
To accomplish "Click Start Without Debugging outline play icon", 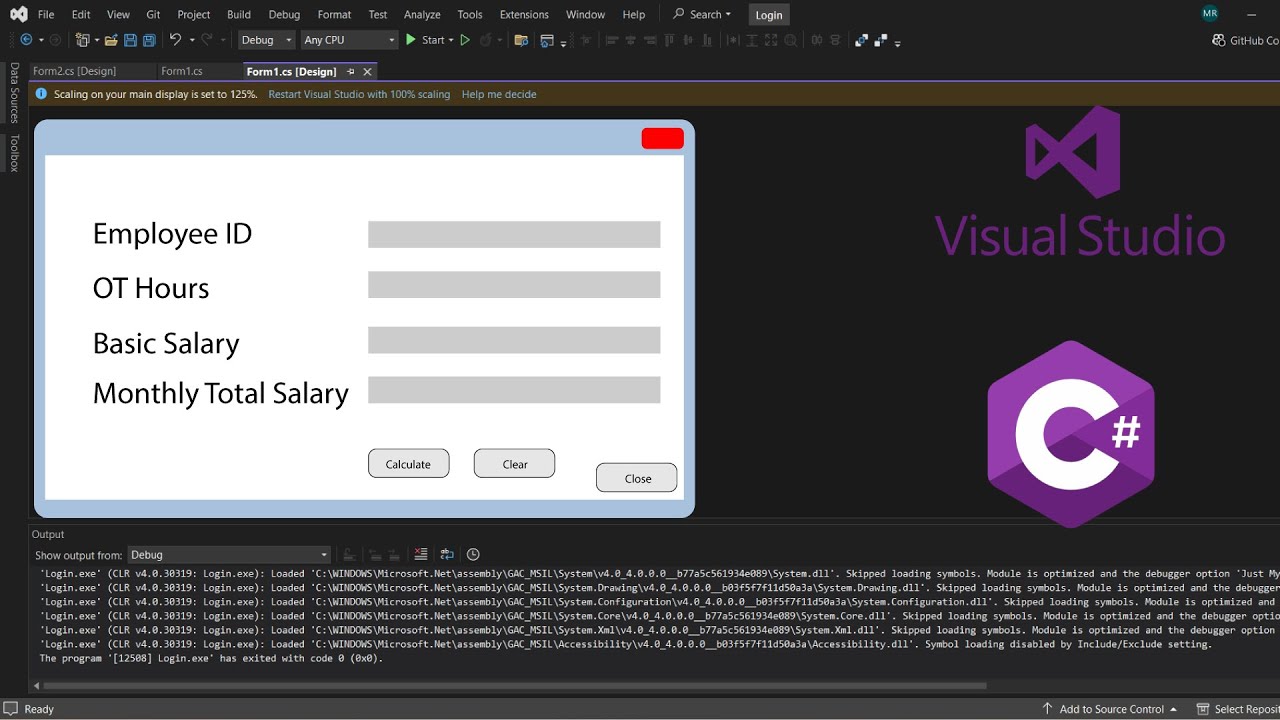I will [465, 40].
